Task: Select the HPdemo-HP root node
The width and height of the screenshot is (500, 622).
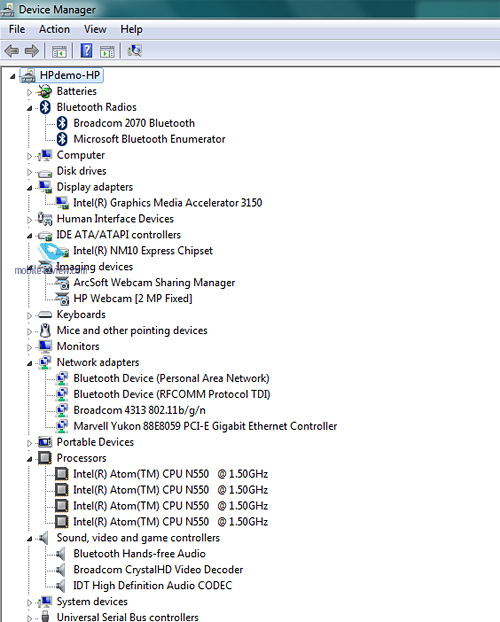Action: tap(70, 75)
